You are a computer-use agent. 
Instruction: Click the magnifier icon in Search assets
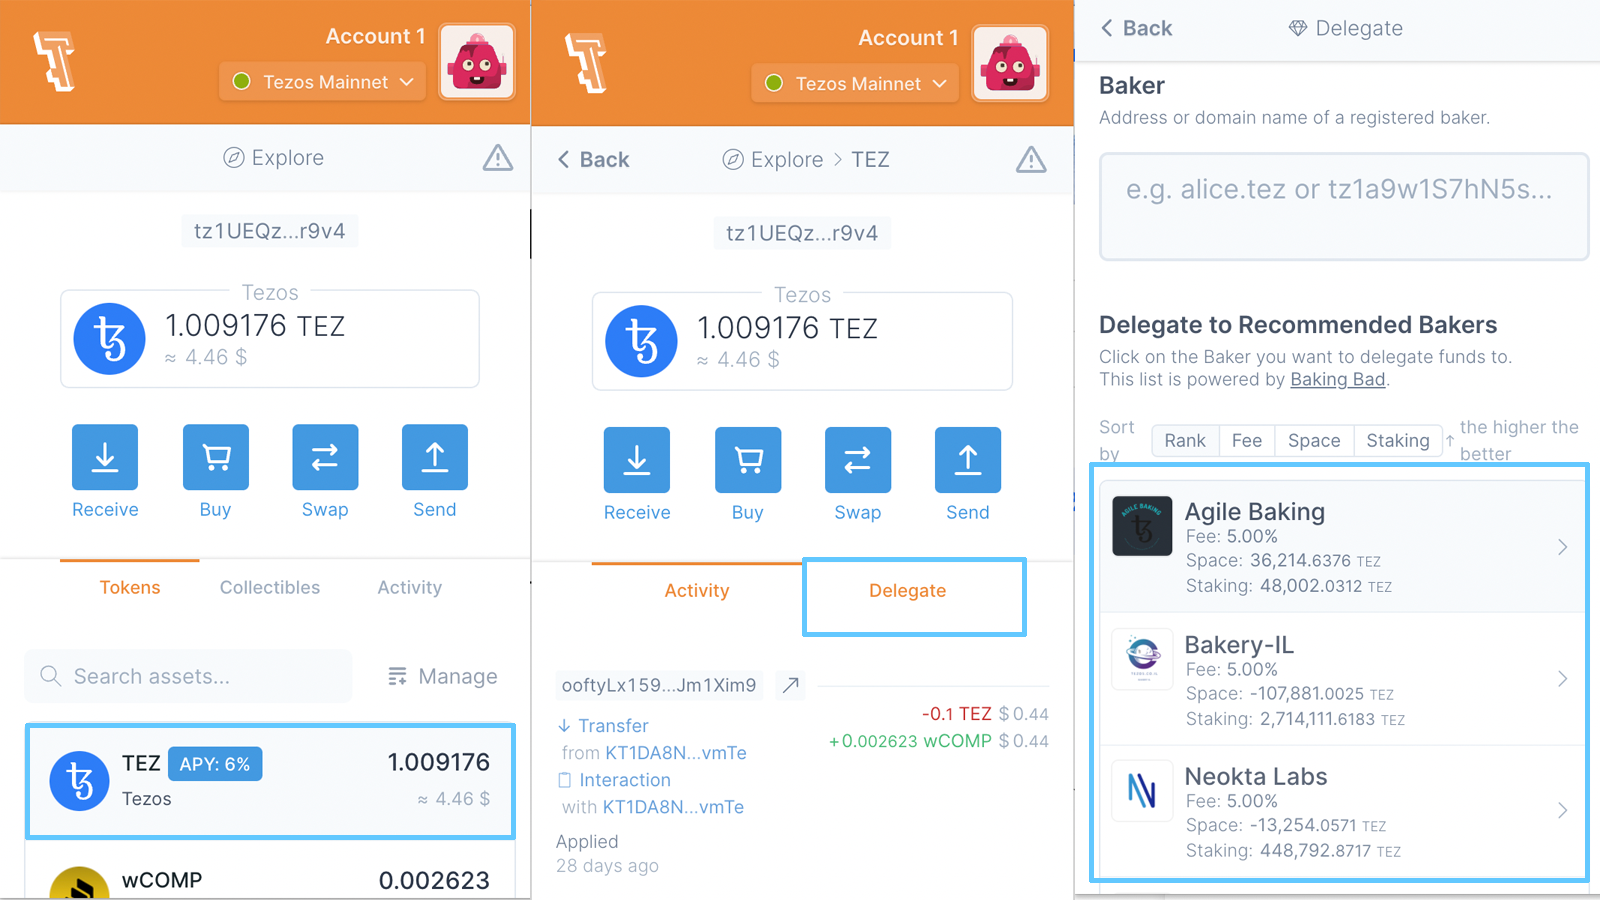[51, 677]
